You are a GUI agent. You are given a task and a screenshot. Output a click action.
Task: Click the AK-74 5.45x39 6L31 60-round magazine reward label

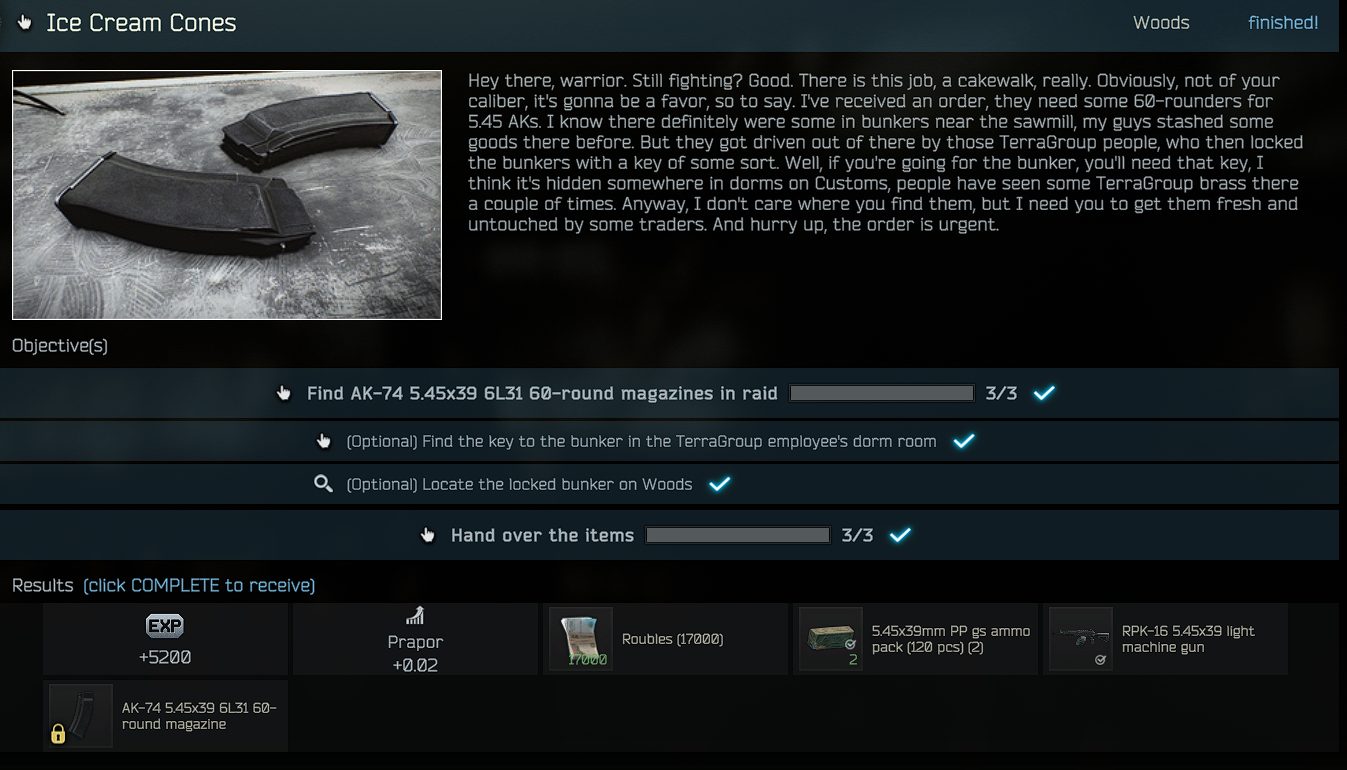point(199,716)
